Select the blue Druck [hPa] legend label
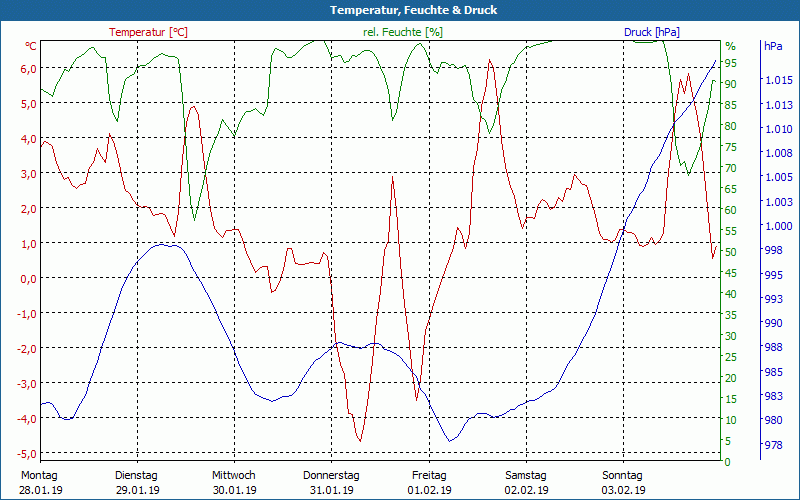Image resolution: width=800 pixels, height=500 pixels. click(651, 32)
